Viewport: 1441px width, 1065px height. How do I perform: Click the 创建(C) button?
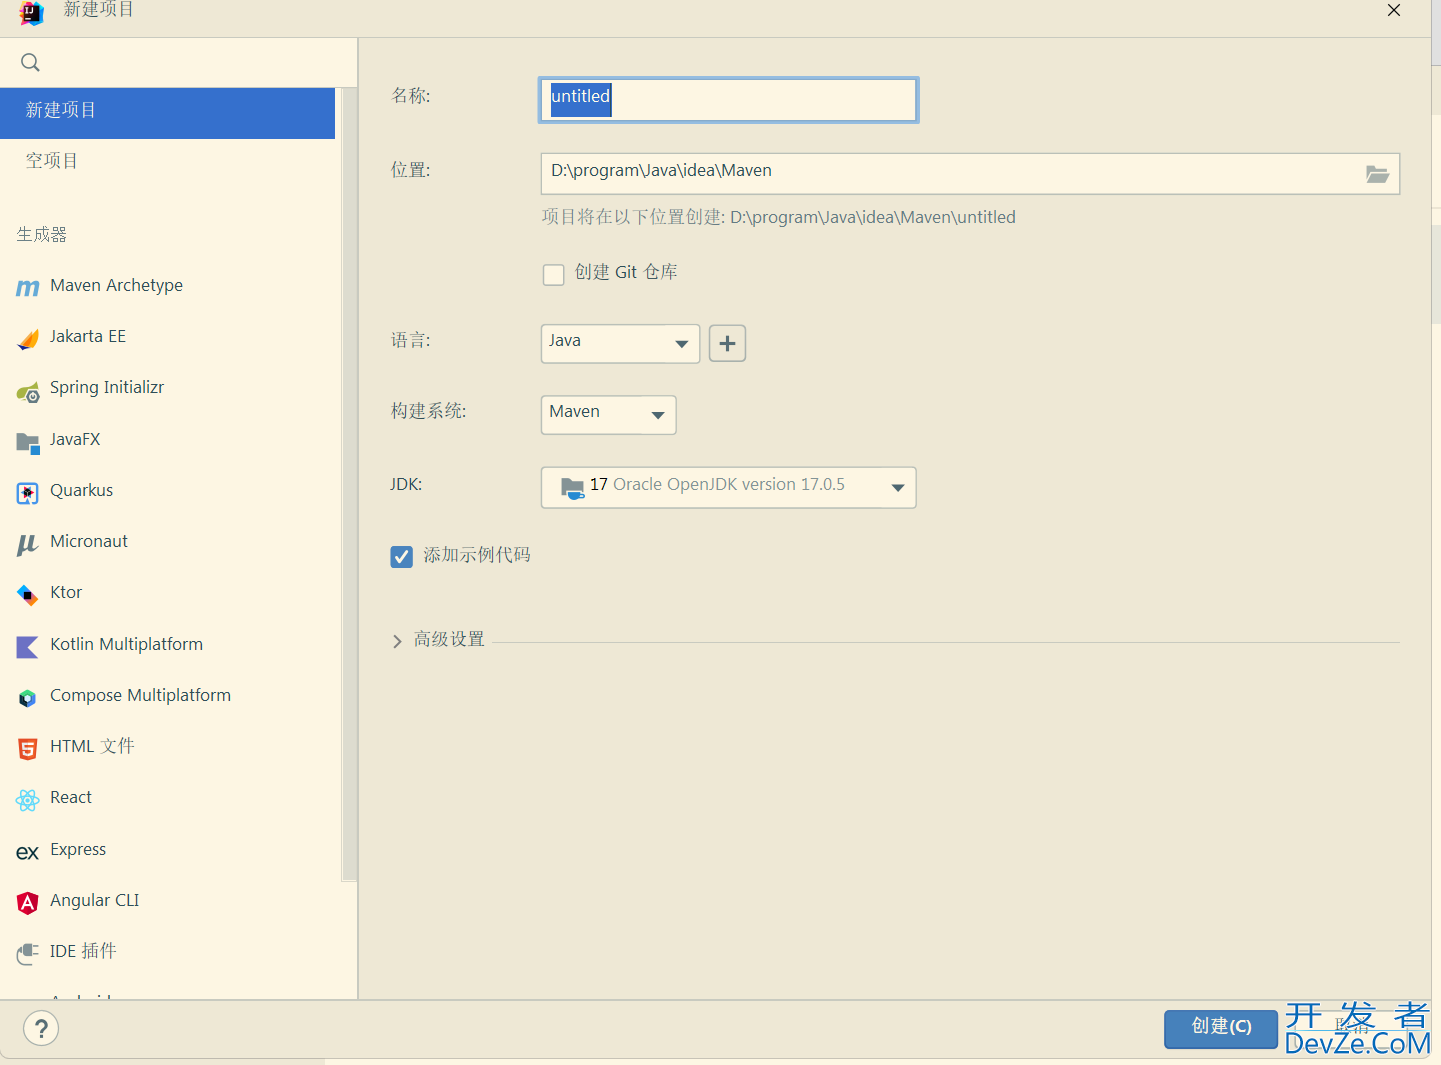click(1221, 1028)
